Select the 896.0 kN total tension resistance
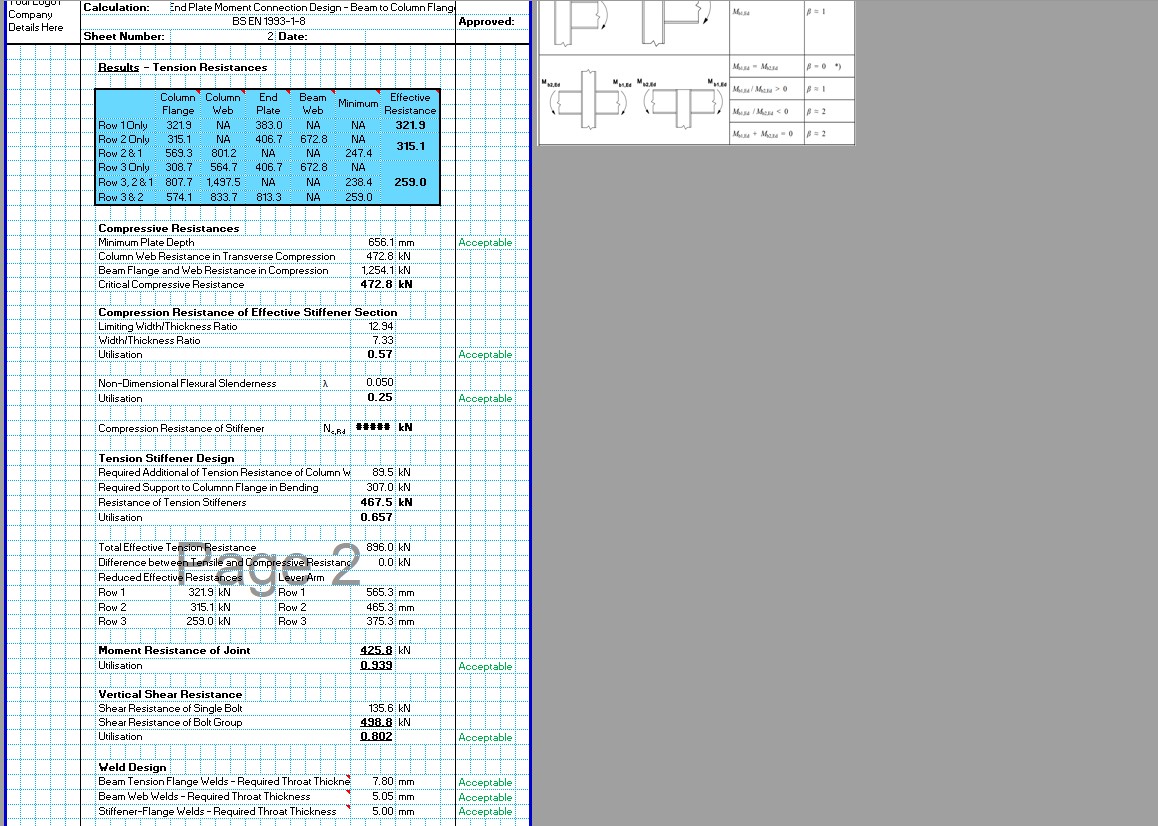 [380, 547]
